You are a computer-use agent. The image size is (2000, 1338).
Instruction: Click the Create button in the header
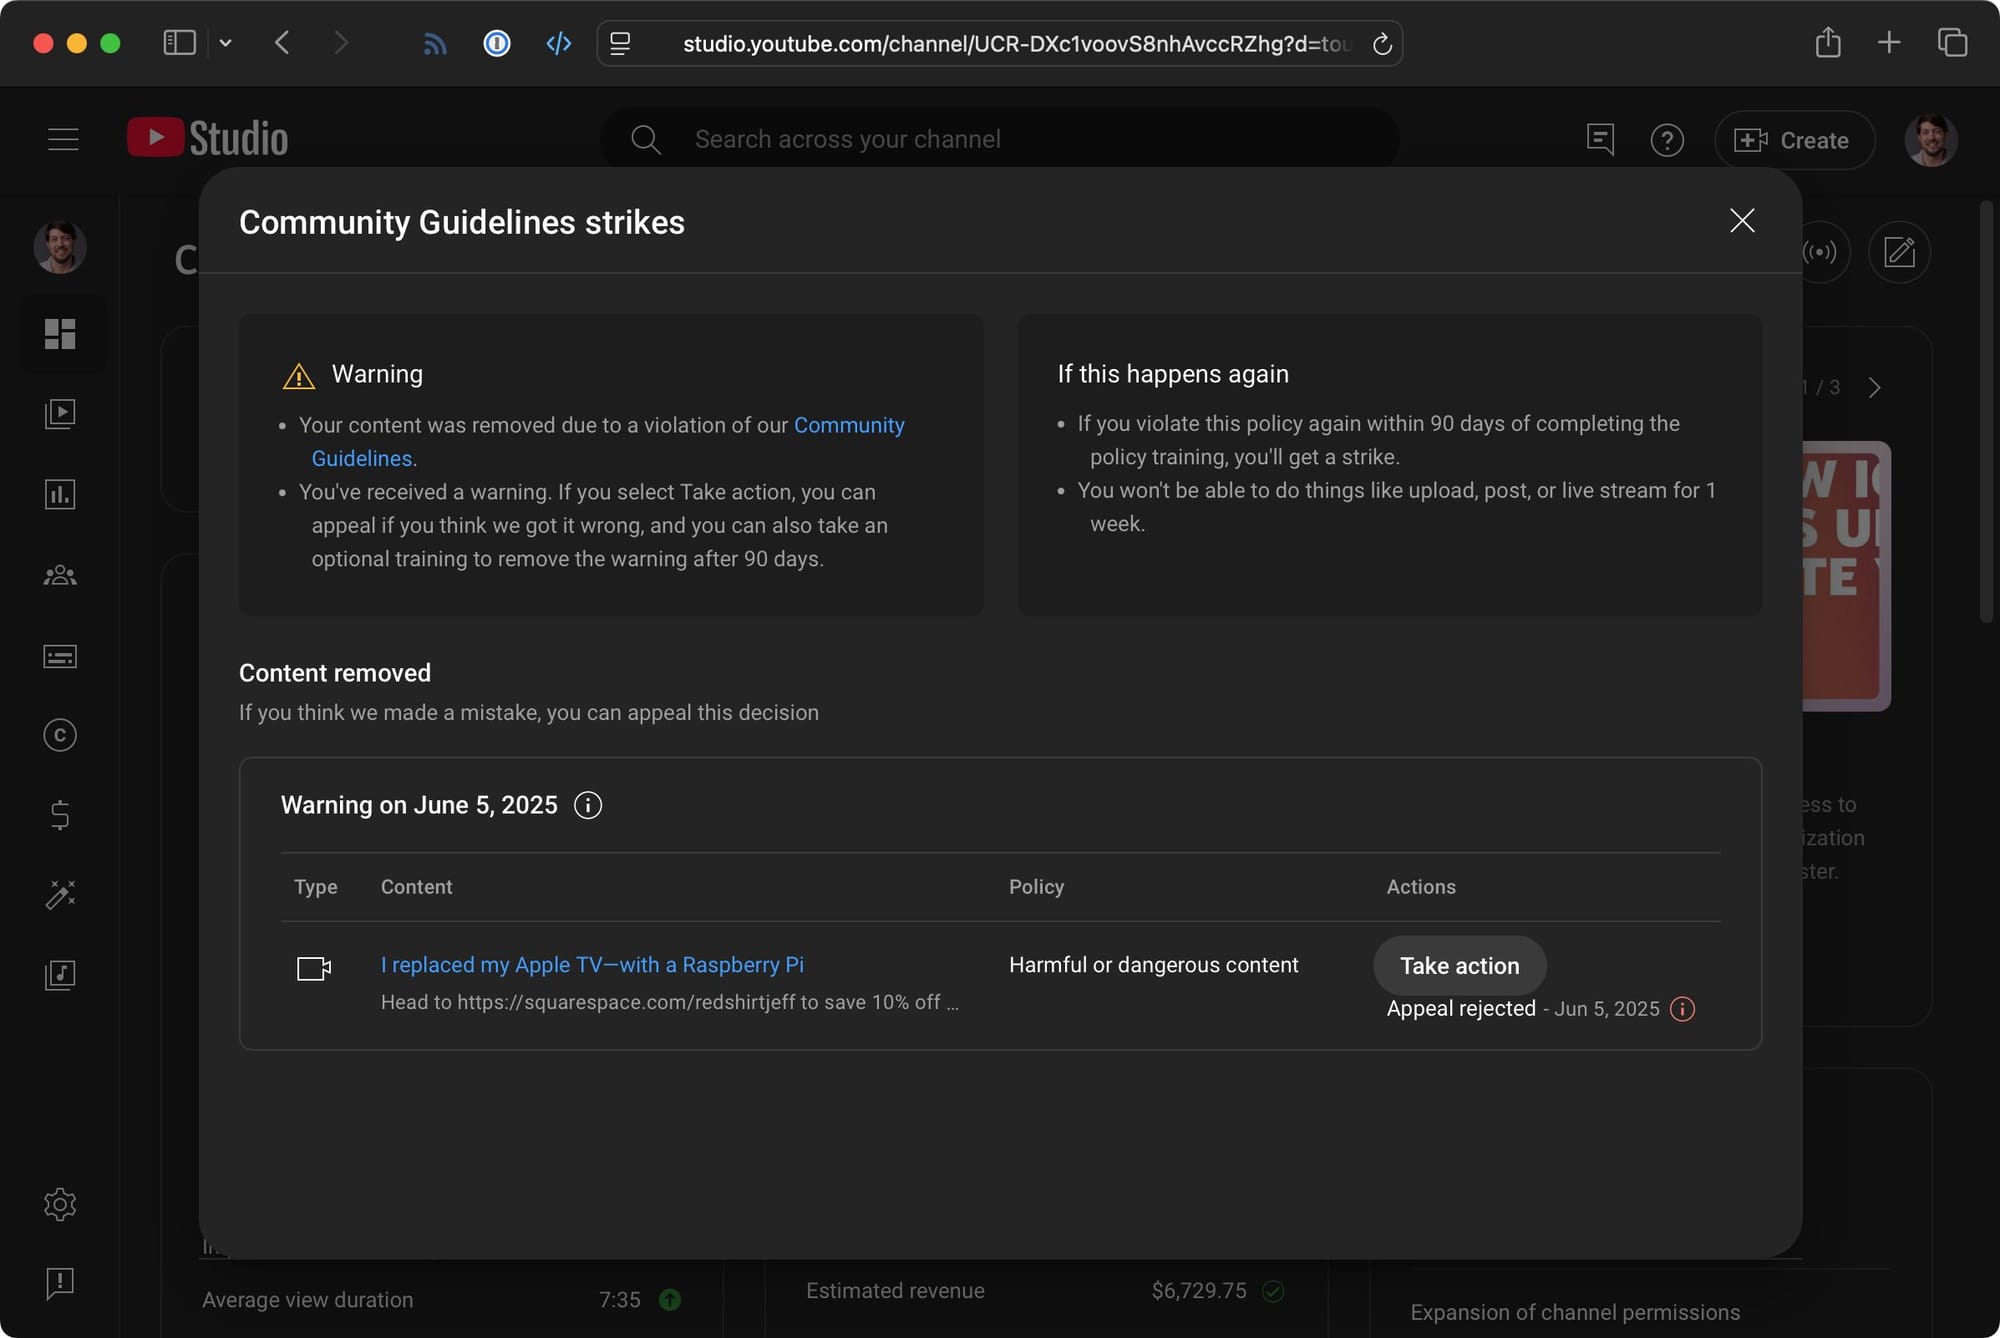click(1795, 140)
